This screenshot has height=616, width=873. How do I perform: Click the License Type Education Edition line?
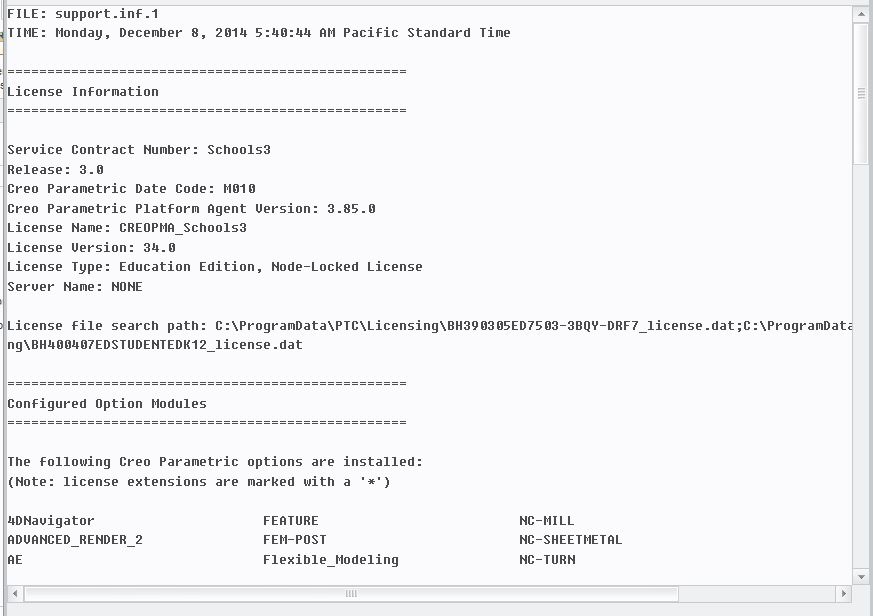[x=215, y=267]
